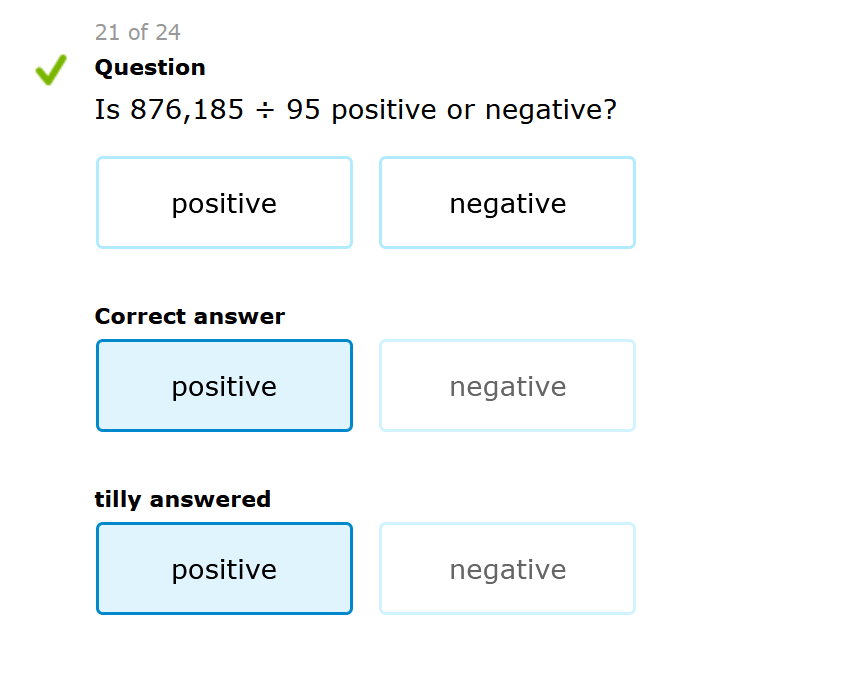The width and height of the screenshot is (865, 677).
Task: Click "positive" under Correct answer
Action: point(224,386)
